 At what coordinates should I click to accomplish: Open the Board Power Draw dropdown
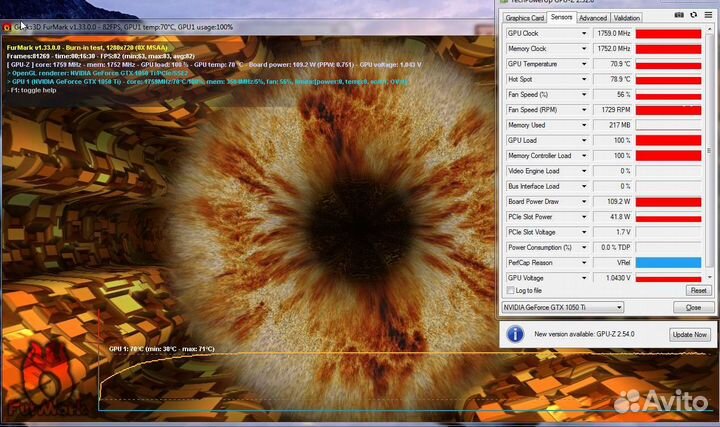[585, 201]
